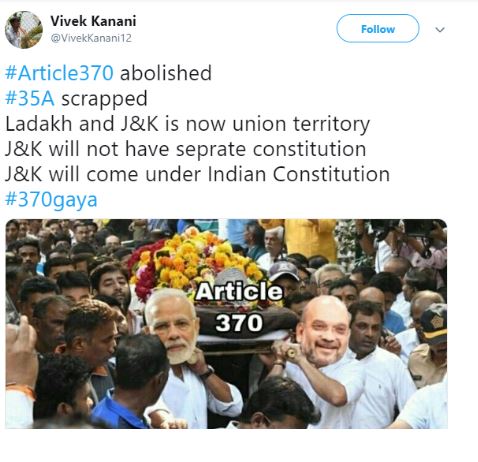Open the #Article370 hashtag
The height and width of the screenshot is (462, 478).
tap(59, 73)
